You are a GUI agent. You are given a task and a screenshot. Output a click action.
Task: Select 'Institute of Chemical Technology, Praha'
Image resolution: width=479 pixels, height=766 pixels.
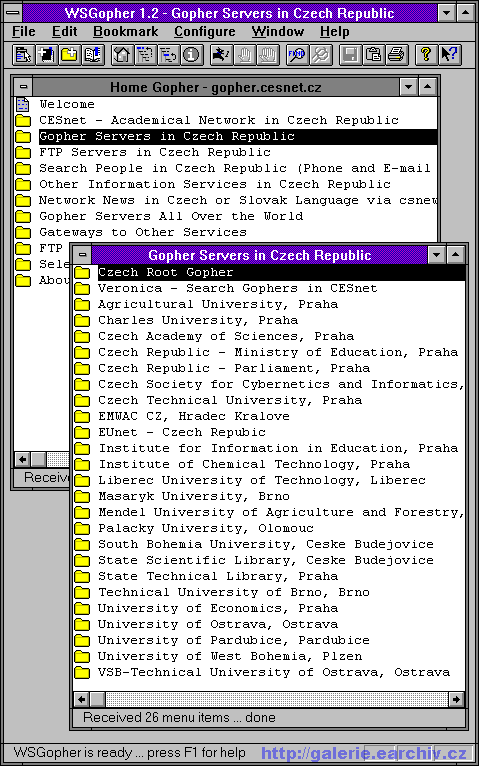point(254,465)
